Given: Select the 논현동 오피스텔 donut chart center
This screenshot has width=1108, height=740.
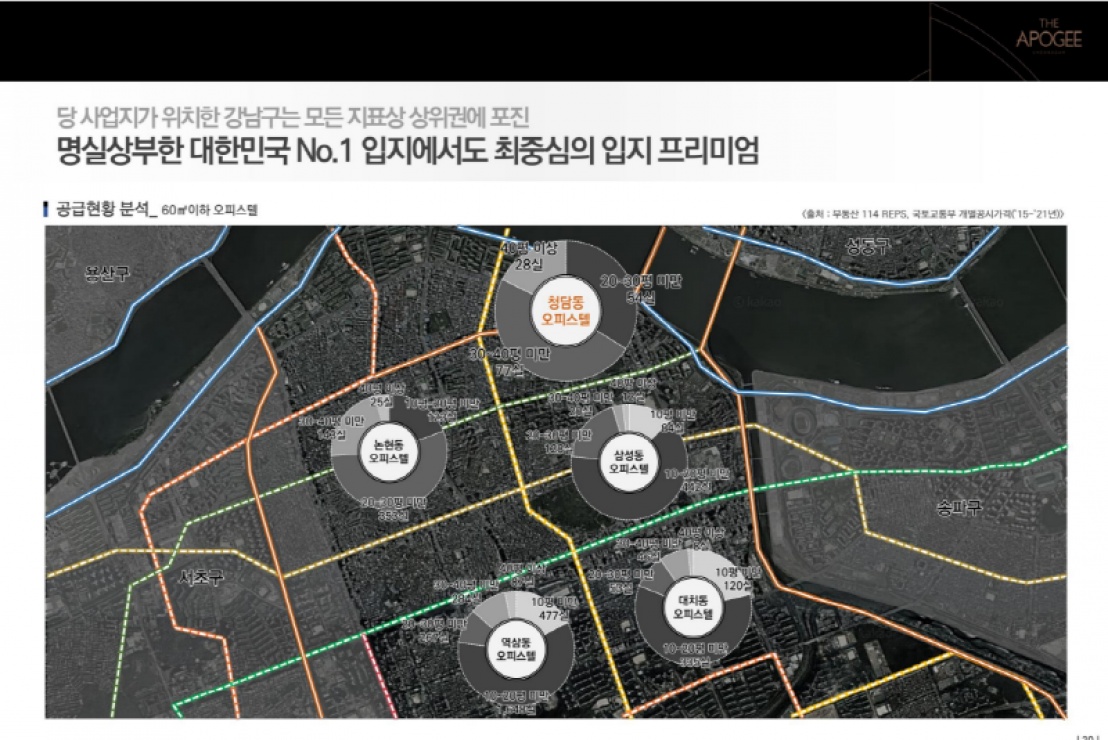Looking at the screenshot, I should (389, 452).
